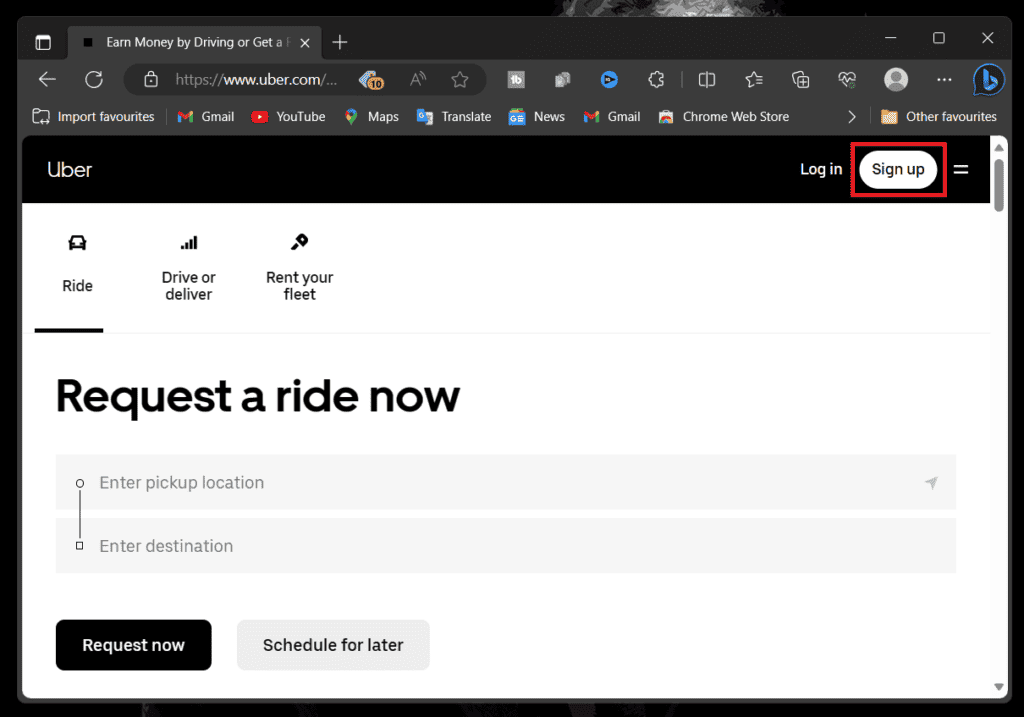Open site permissions via the lock icon

click(150, 79)
